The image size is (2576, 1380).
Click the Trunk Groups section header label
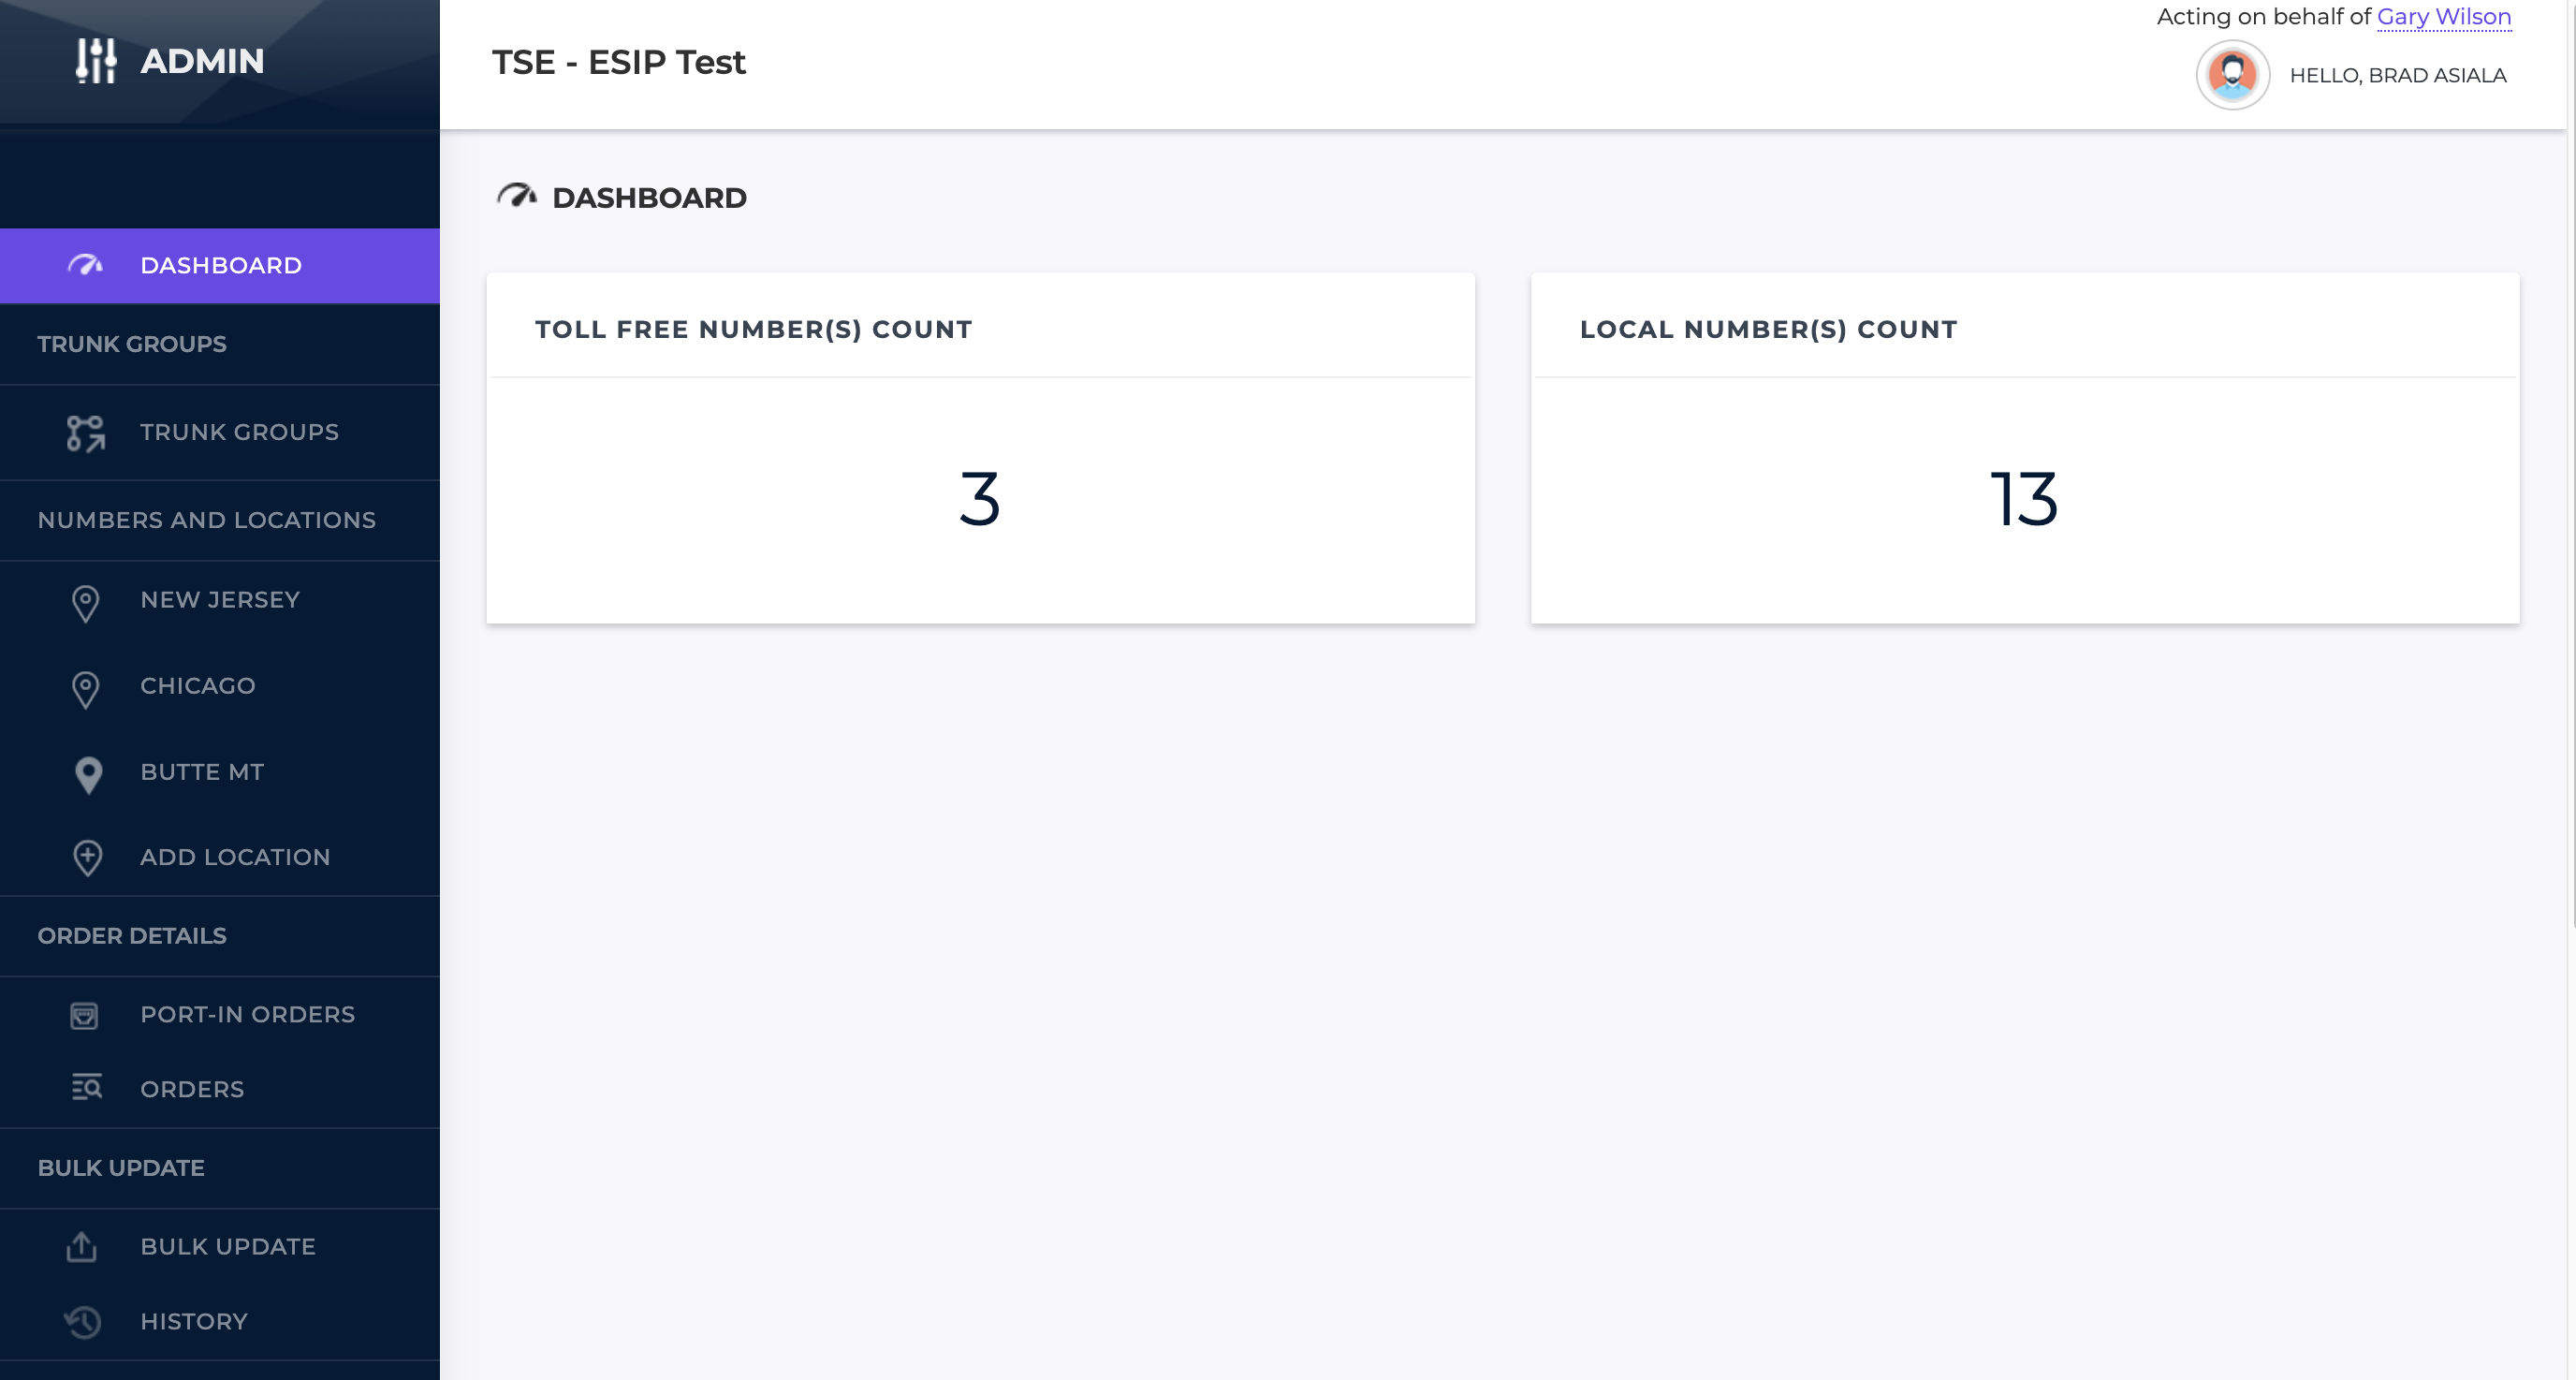pos(132,344)
